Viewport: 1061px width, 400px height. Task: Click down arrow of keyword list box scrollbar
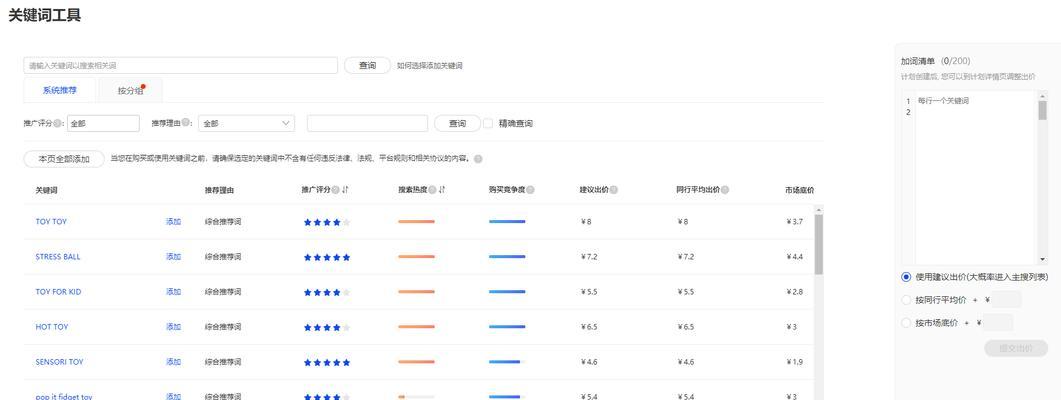coord(1042,259)
